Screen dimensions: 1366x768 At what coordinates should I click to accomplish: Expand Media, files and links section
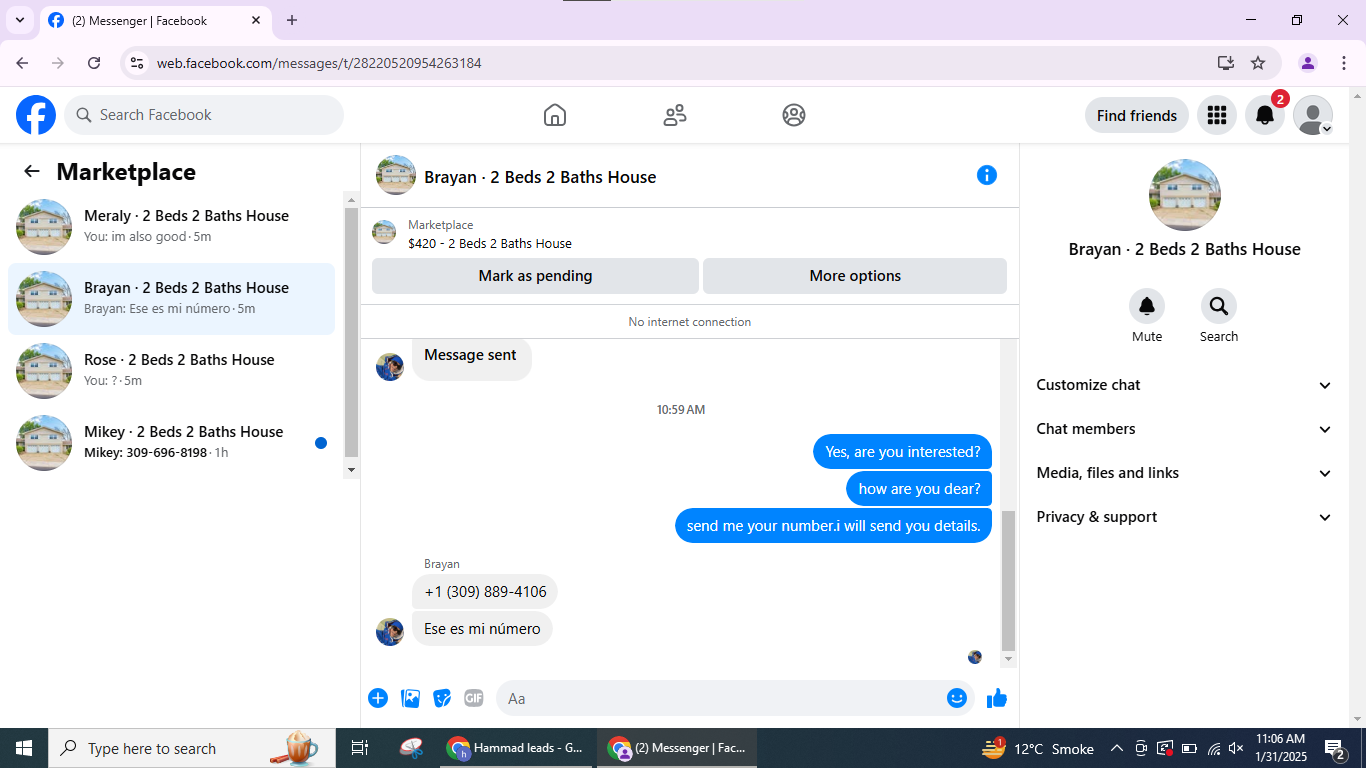click(1185, 473)
